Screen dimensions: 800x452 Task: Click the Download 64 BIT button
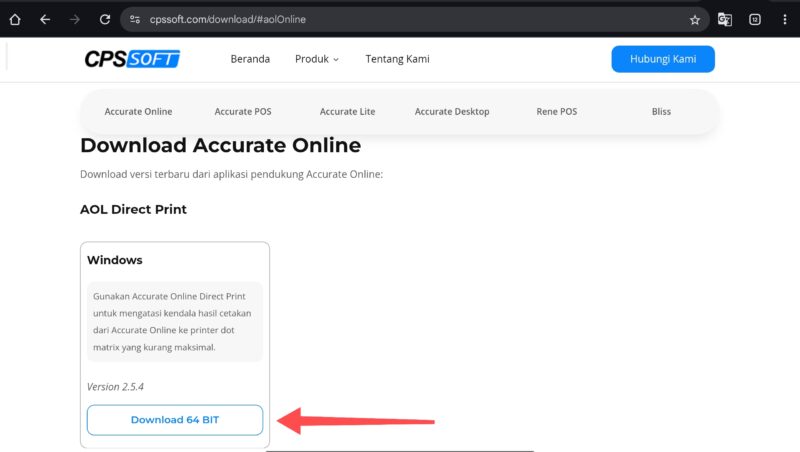(x=175, y=420)
